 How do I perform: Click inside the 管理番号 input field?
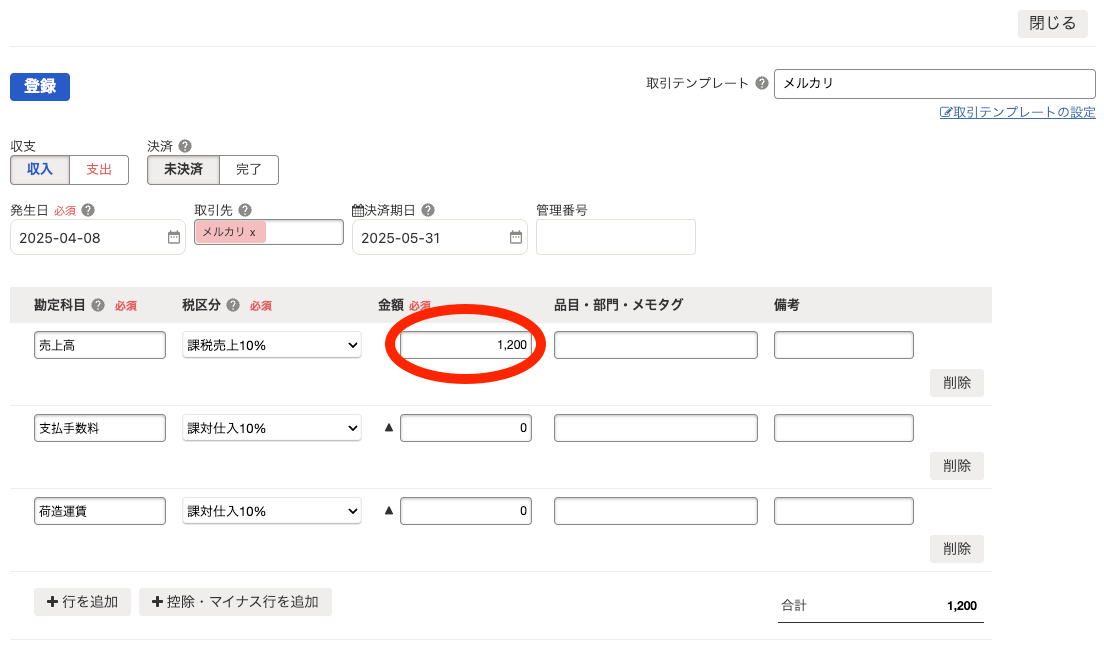[x=615, y=237]
